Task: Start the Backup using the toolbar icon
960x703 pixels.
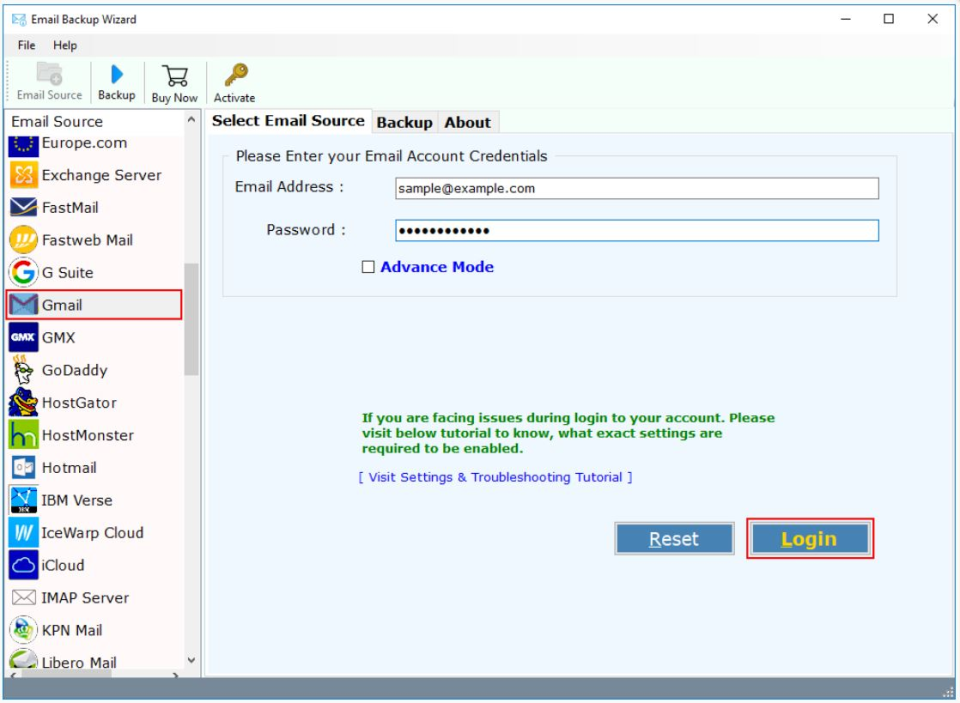Action: [116, 80]
